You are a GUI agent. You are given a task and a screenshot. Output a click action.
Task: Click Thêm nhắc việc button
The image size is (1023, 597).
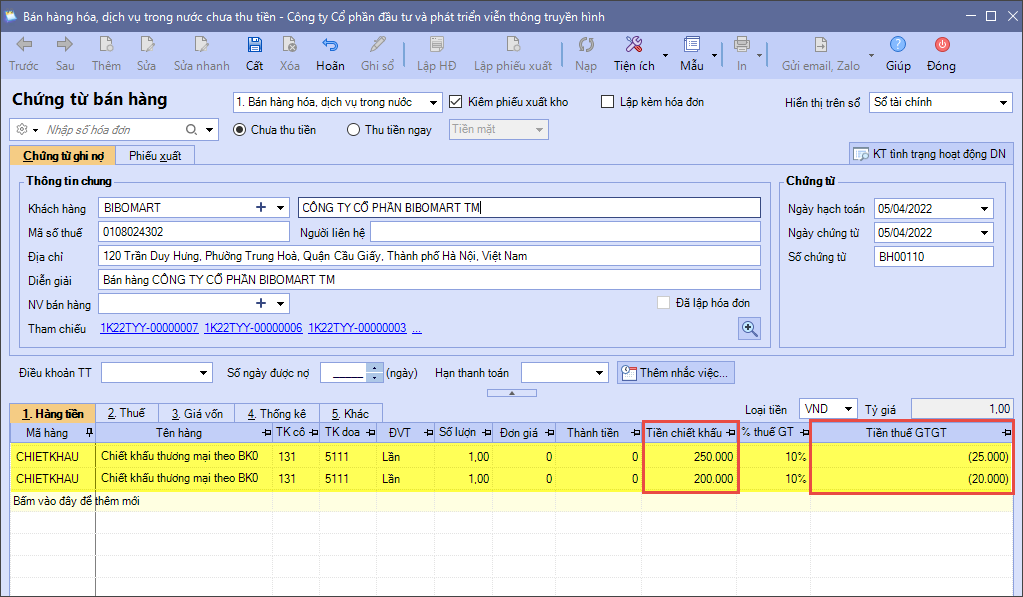[676, 373]
